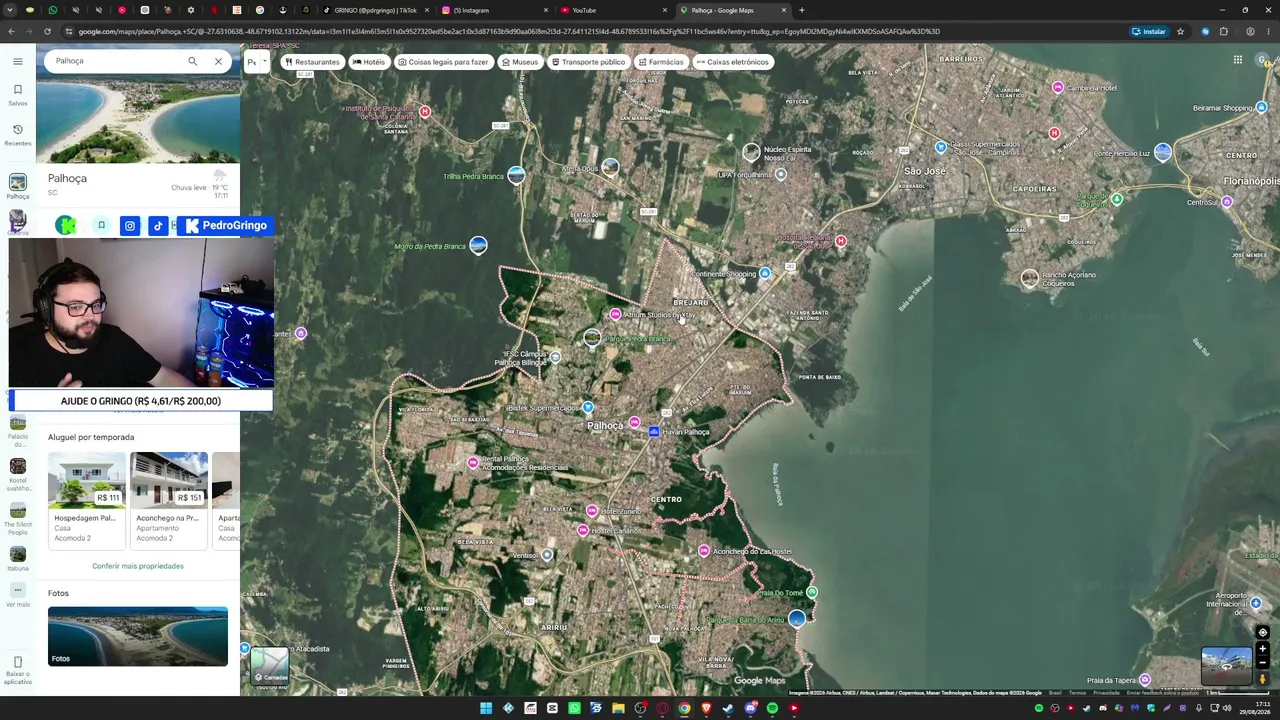Open Steam from the taskbar
The image size is (1280, 720).
click(728, 708)
